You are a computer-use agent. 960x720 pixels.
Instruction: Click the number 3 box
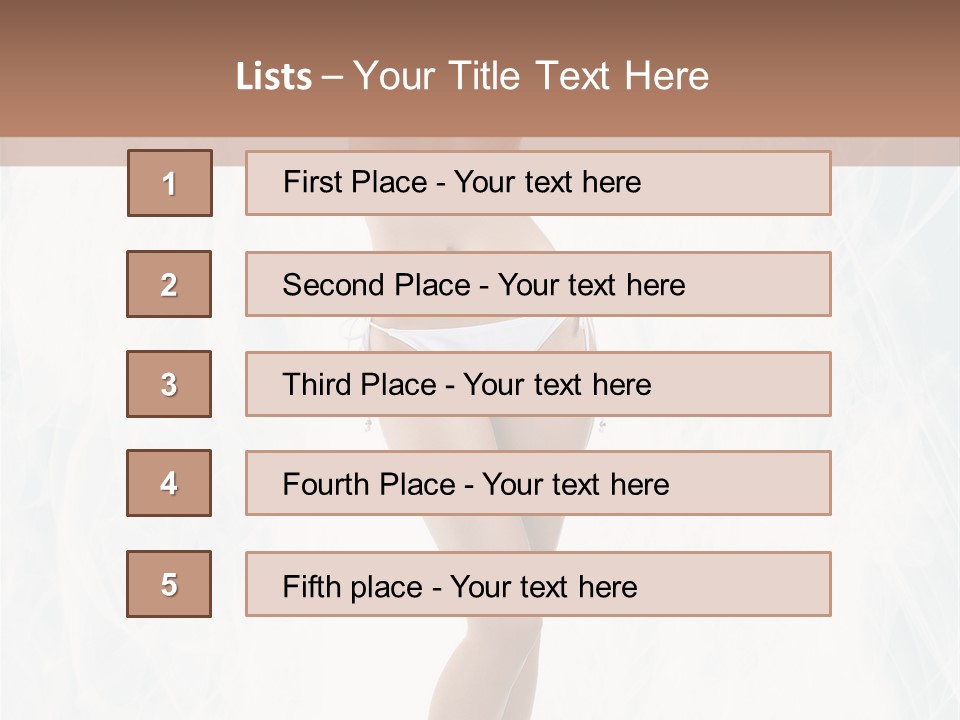click(x=169, y=384)
